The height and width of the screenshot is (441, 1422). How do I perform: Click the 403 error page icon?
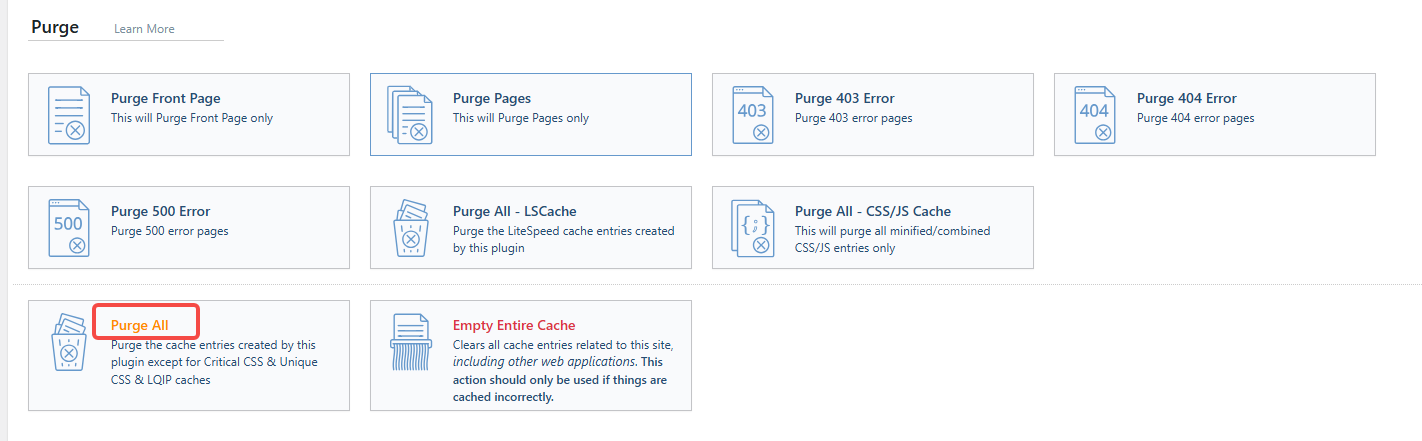click(x=752, y=115)
